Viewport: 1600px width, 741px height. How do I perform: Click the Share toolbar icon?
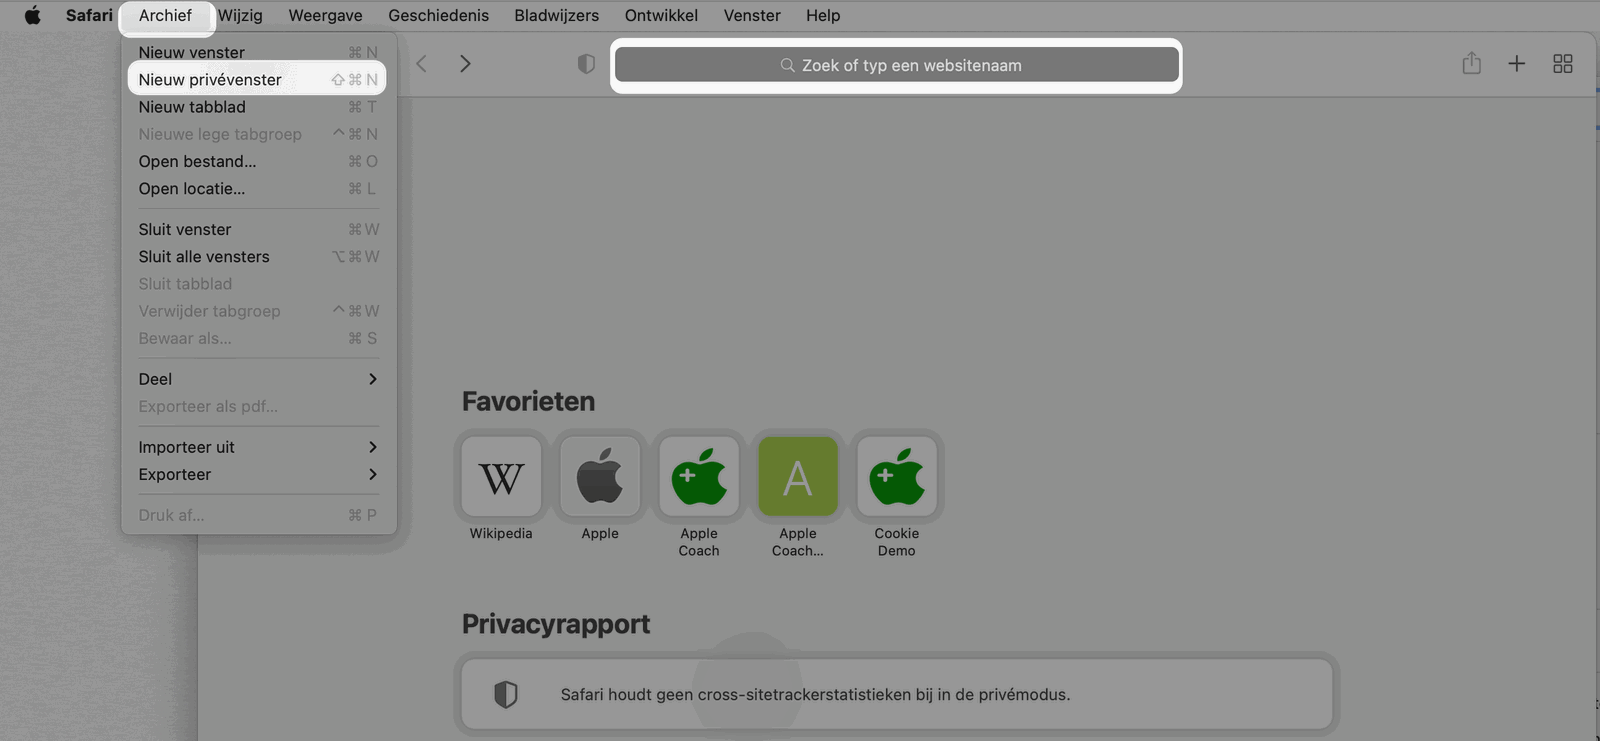1471,63
